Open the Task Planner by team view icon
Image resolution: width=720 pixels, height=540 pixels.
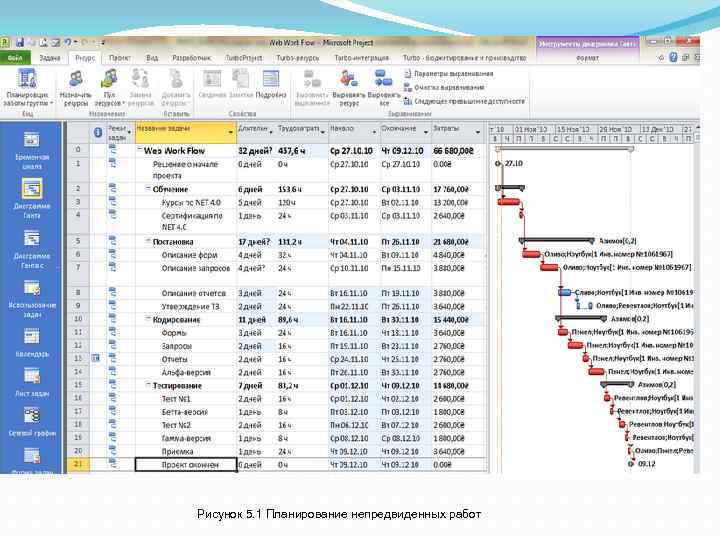(x=27, y=79)
